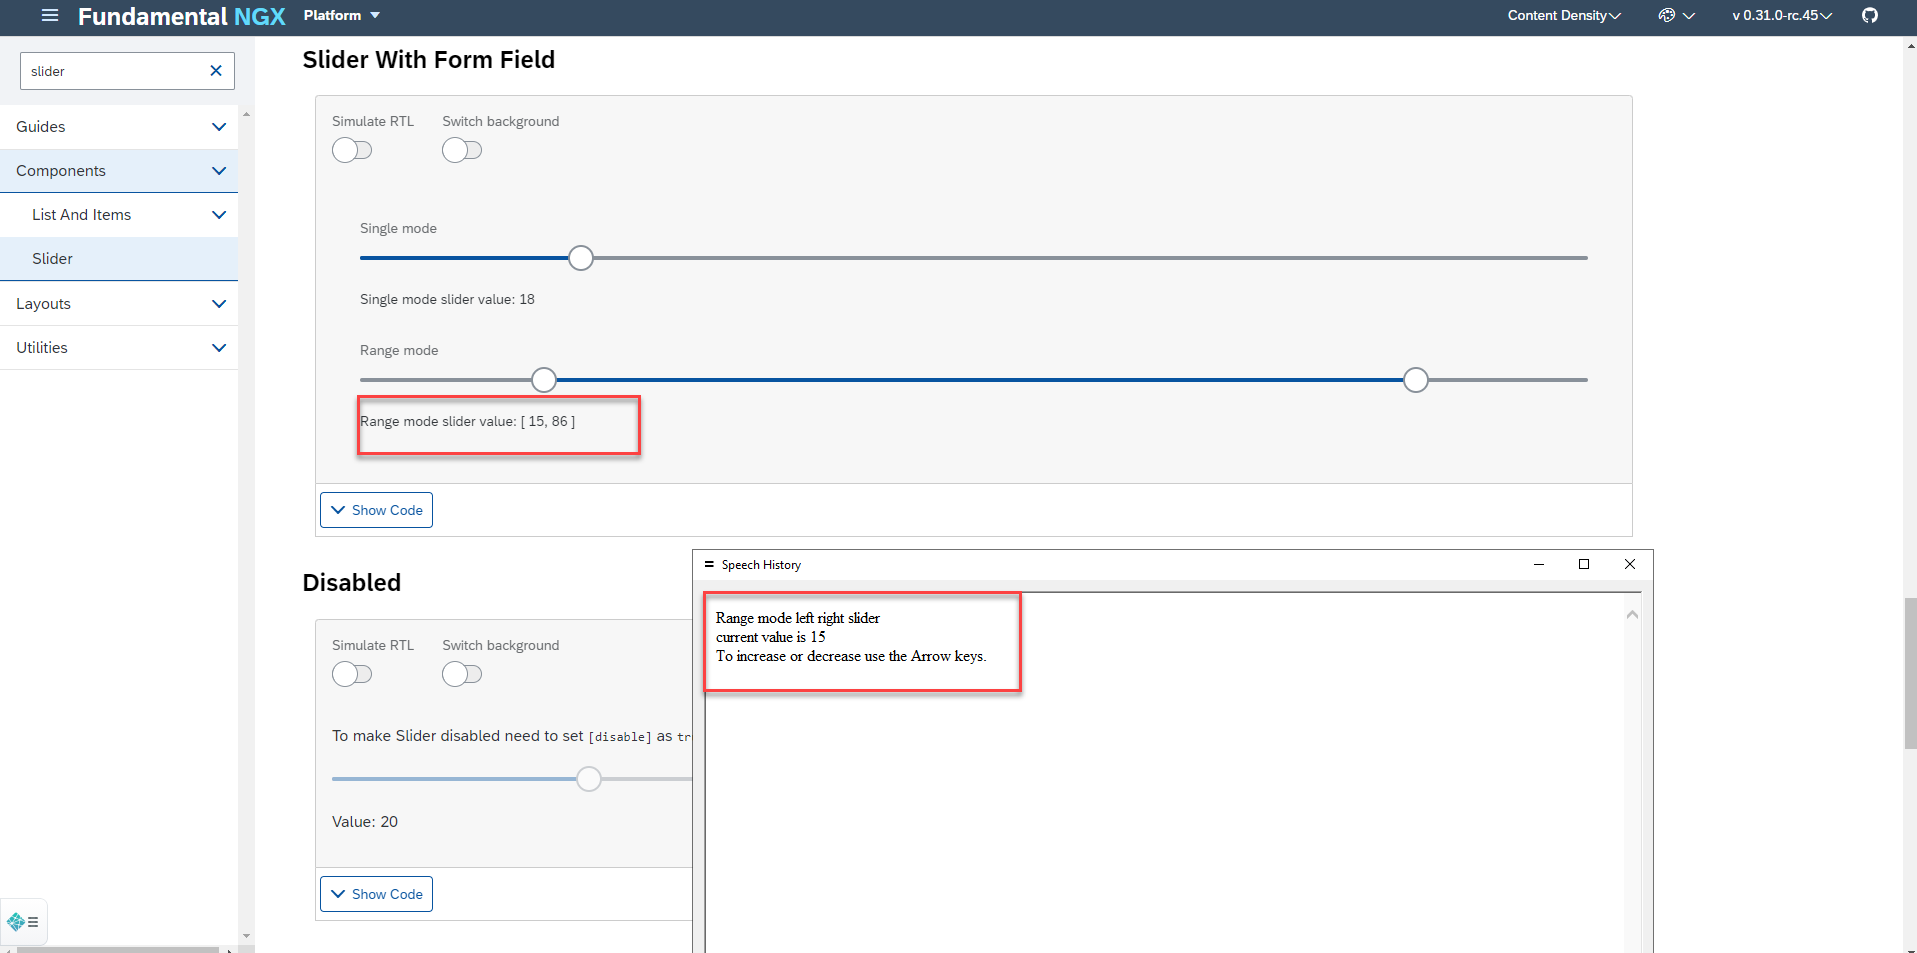Click Show Code under the Disabled example
Viewport: 1917px width, 953px height.
[376, 893]
